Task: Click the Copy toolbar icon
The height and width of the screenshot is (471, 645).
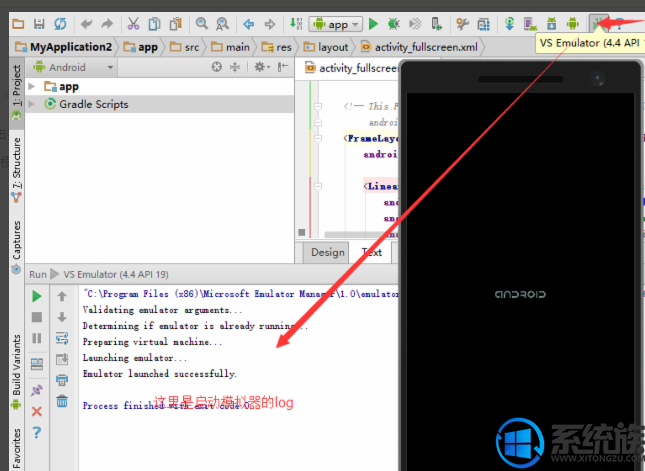Action: tap(154, 24)
